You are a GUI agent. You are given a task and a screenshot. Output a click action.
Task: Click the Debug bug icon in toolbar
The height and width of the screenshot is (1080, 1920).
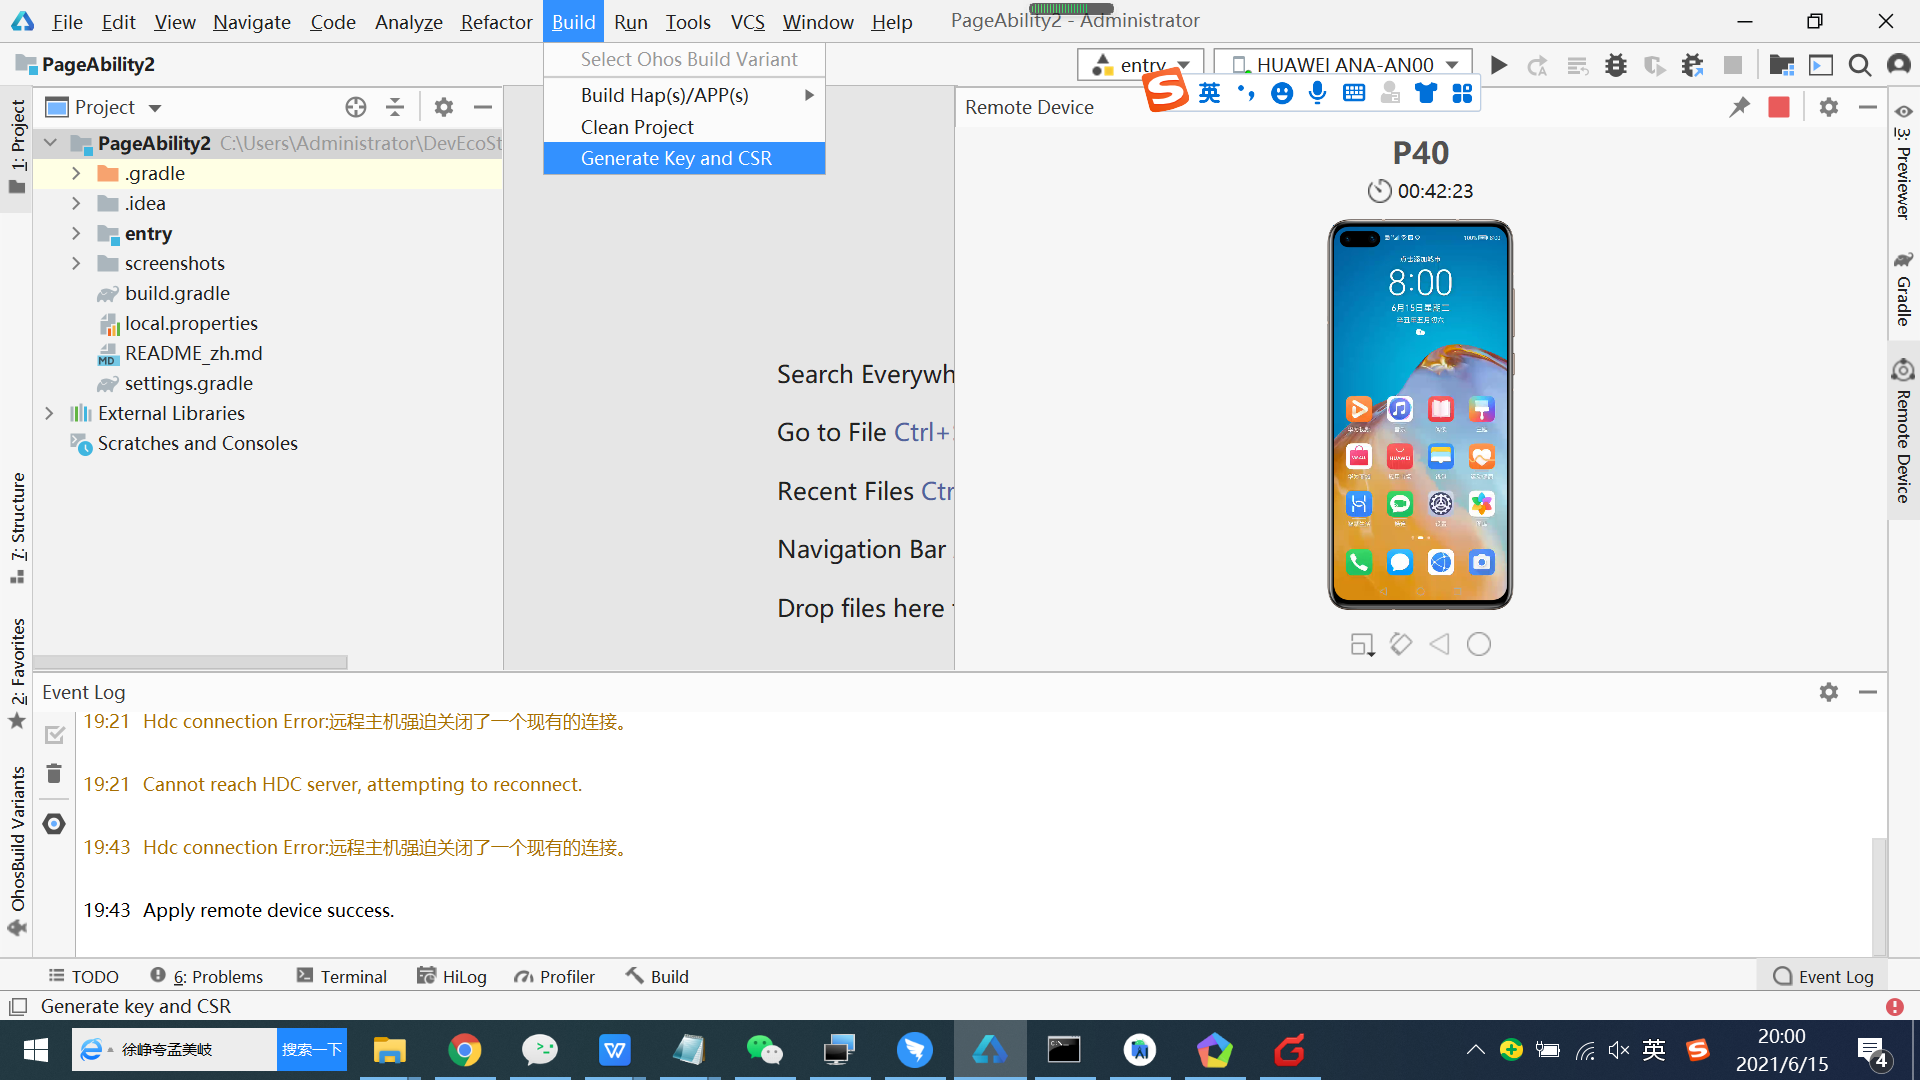[x=1616, y=65]
